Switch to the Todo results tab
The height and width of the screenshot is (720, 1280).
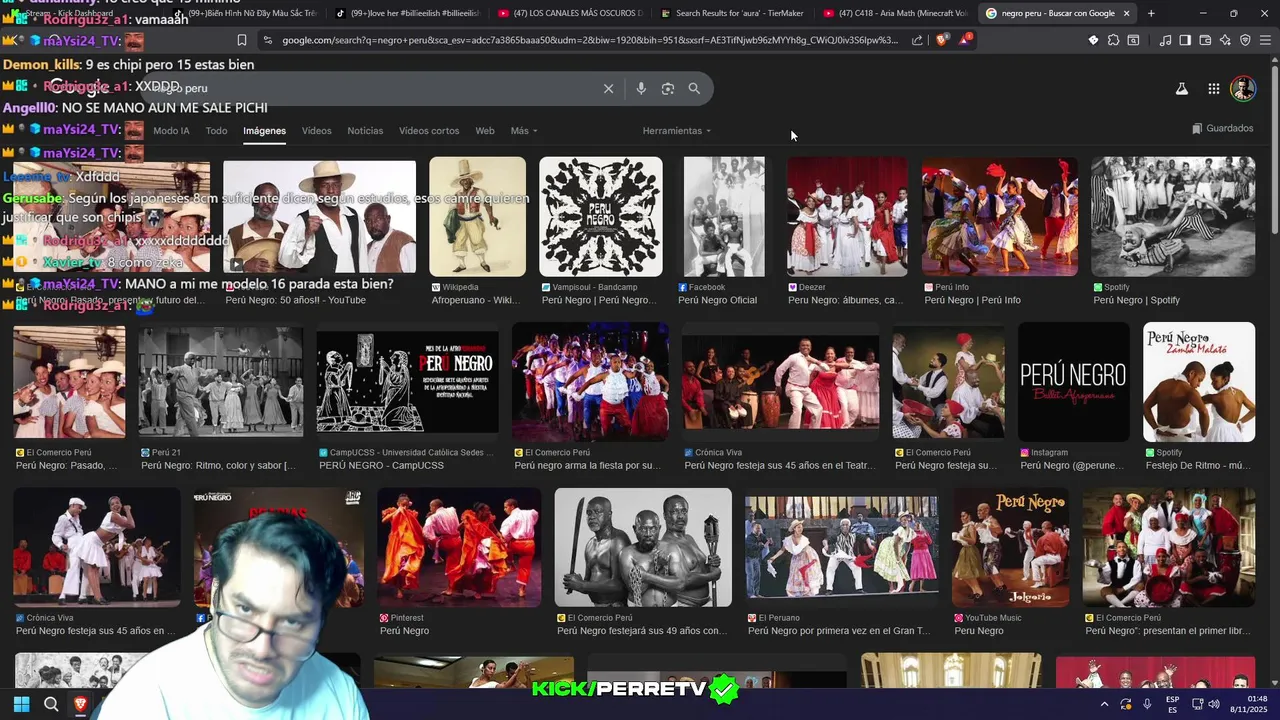point(216,131)
